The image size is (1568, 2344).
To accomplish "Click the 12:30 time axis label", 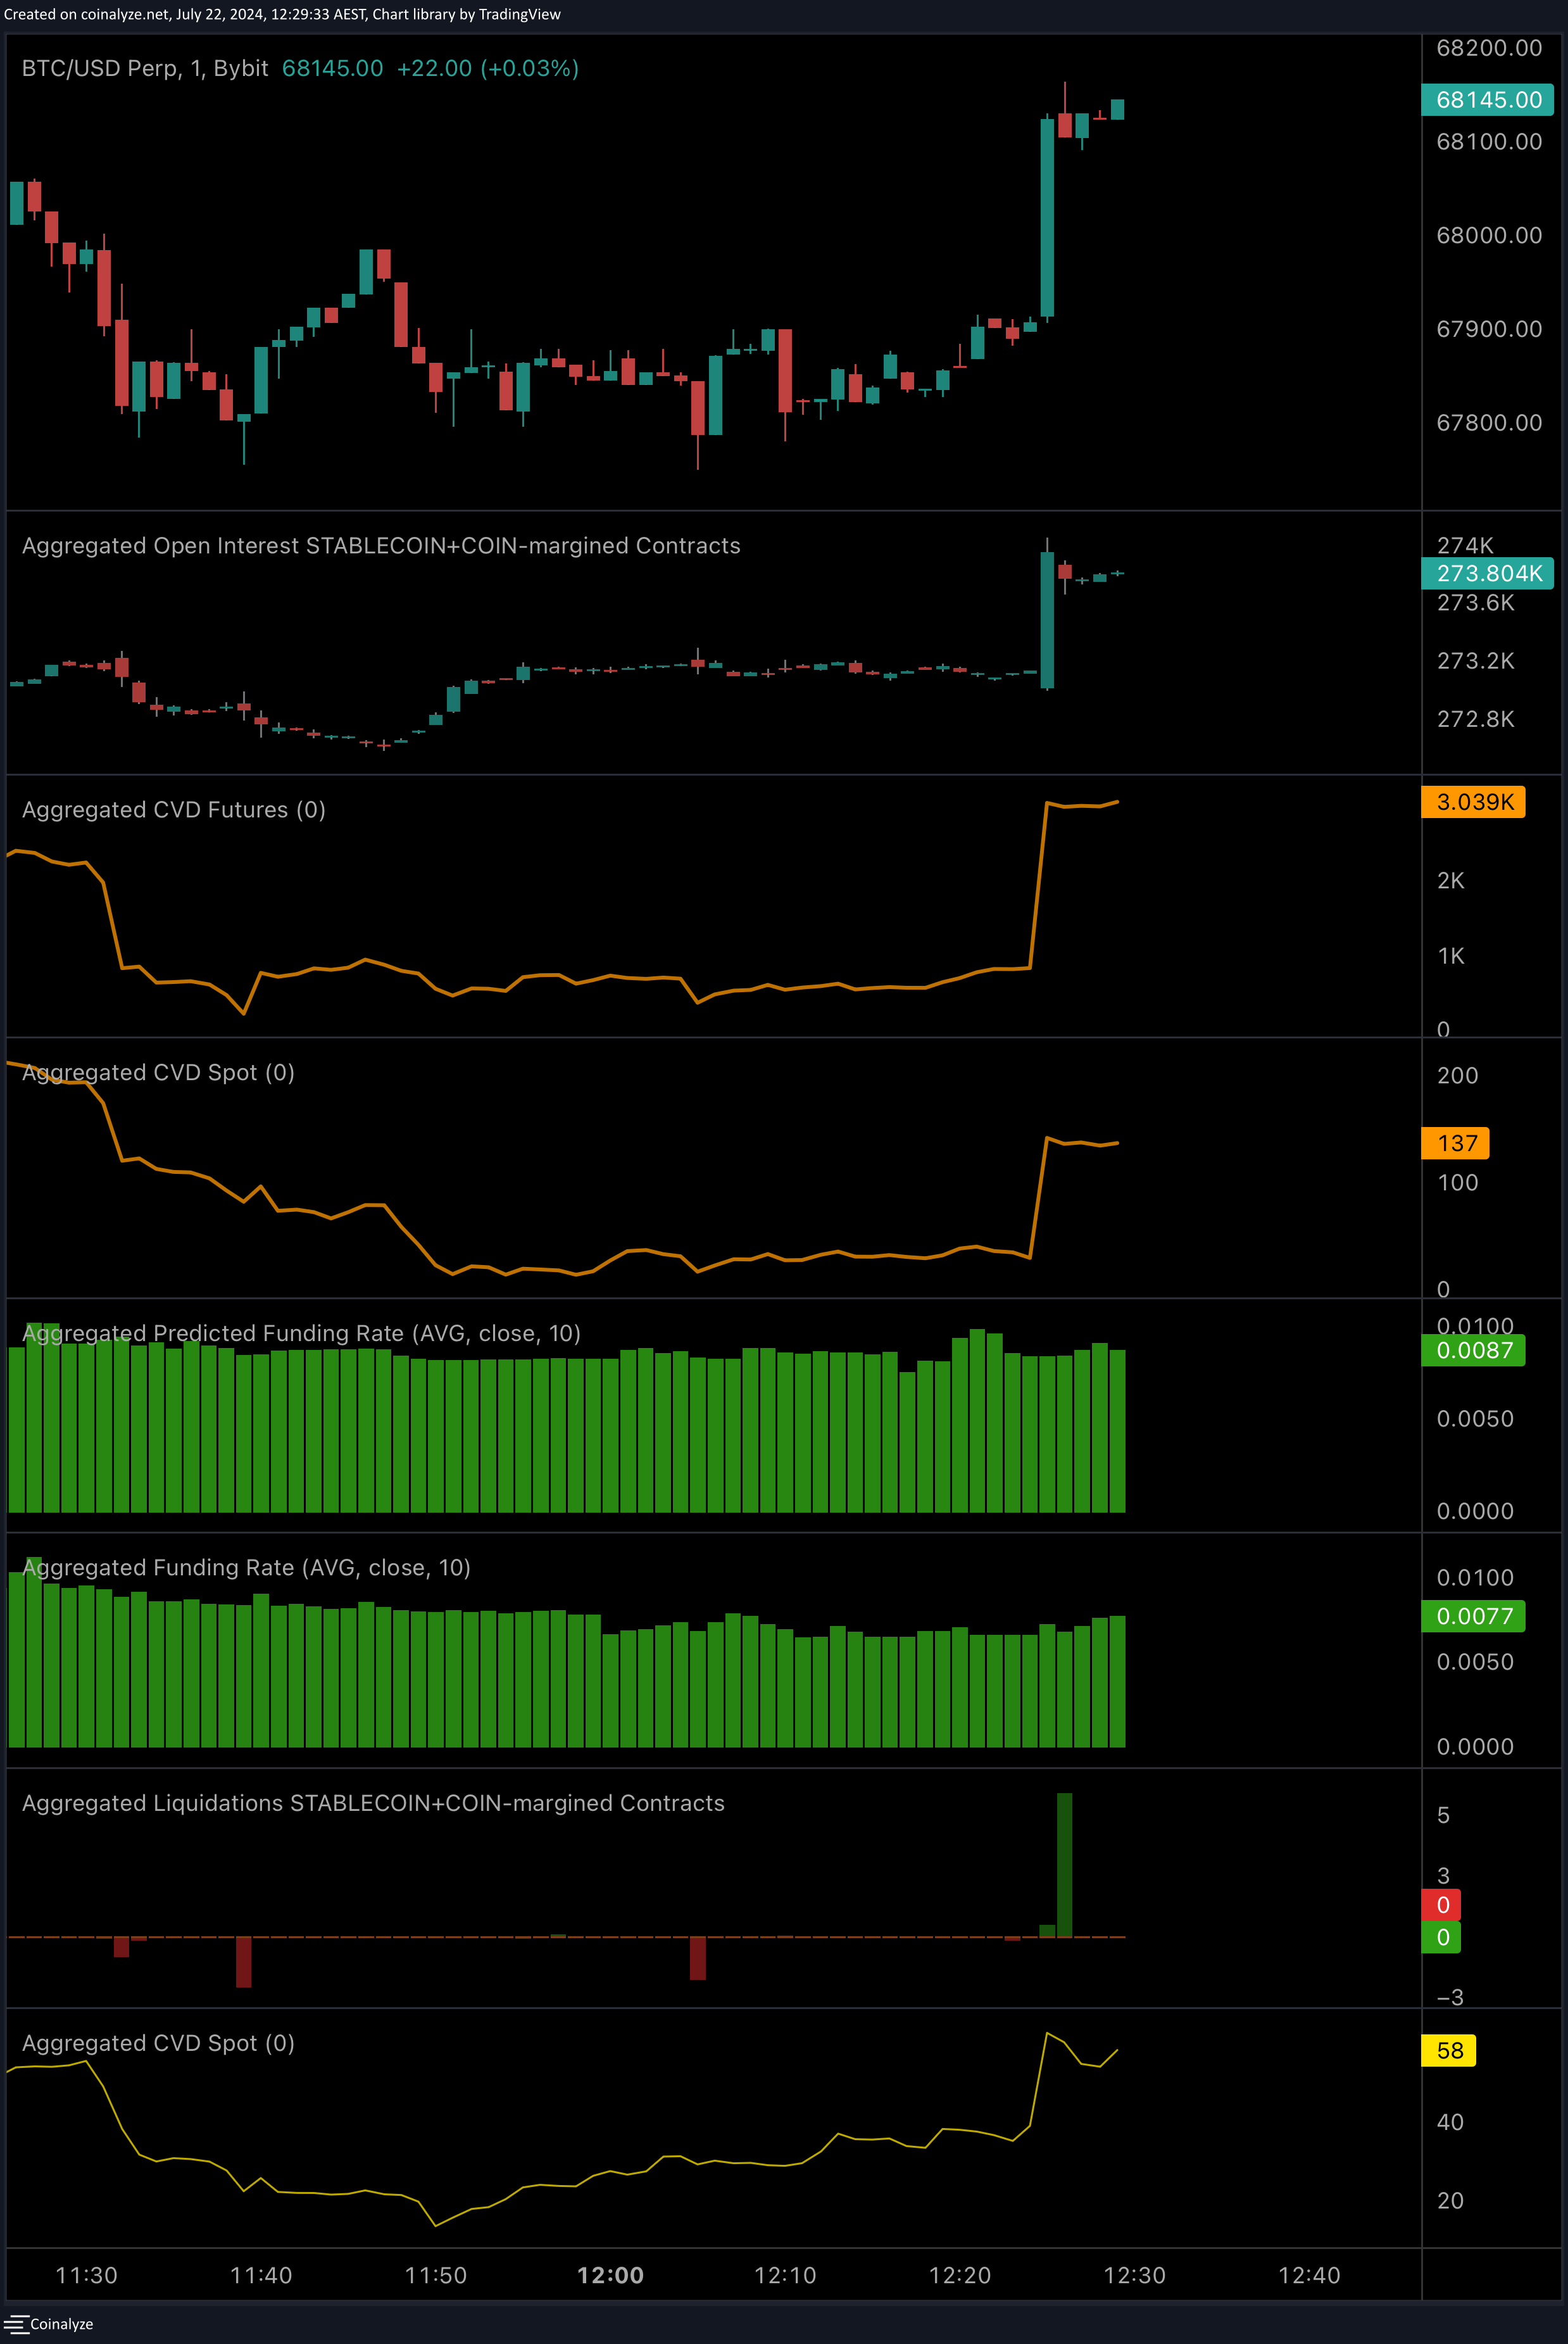I will [1134, 2276].
